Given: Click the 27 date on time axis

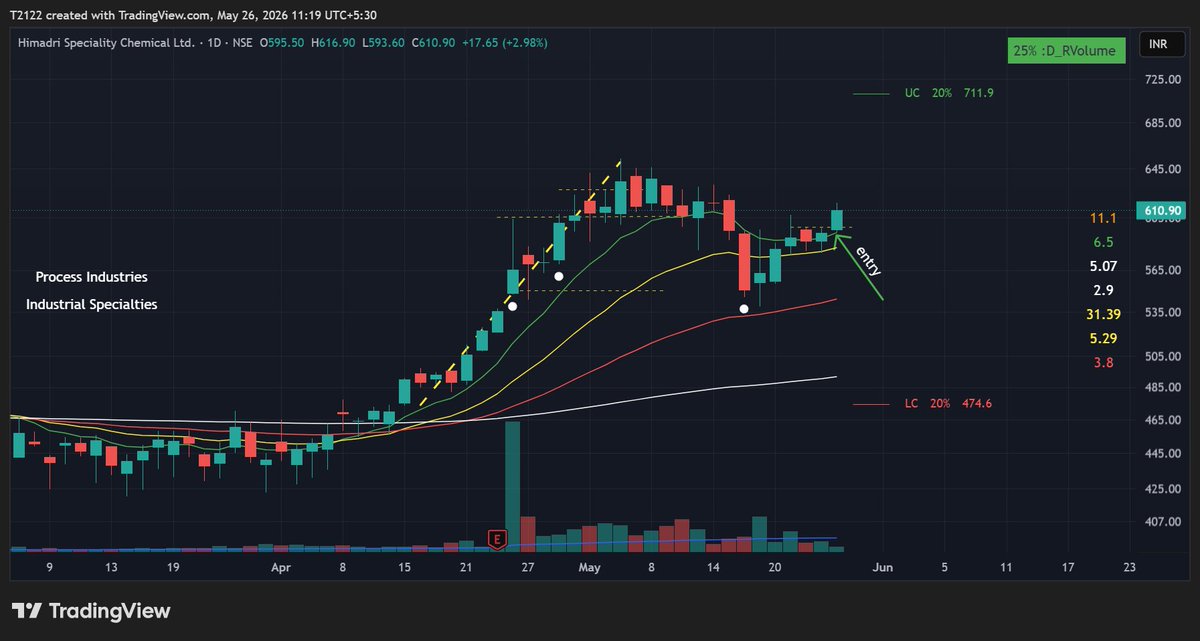Looking at the screenshot, I should click(528, 567).
